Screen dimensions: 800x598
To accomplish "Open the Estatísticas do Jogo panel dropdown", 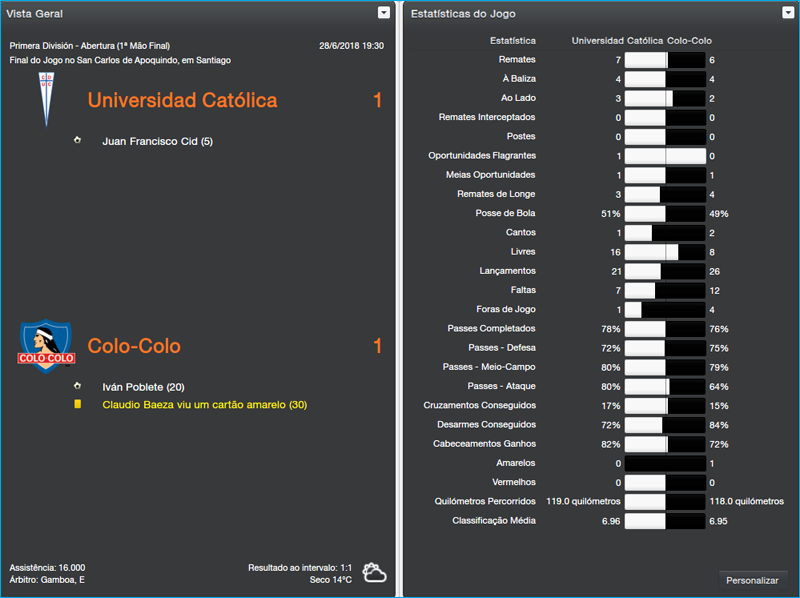I will pos(789,13).
